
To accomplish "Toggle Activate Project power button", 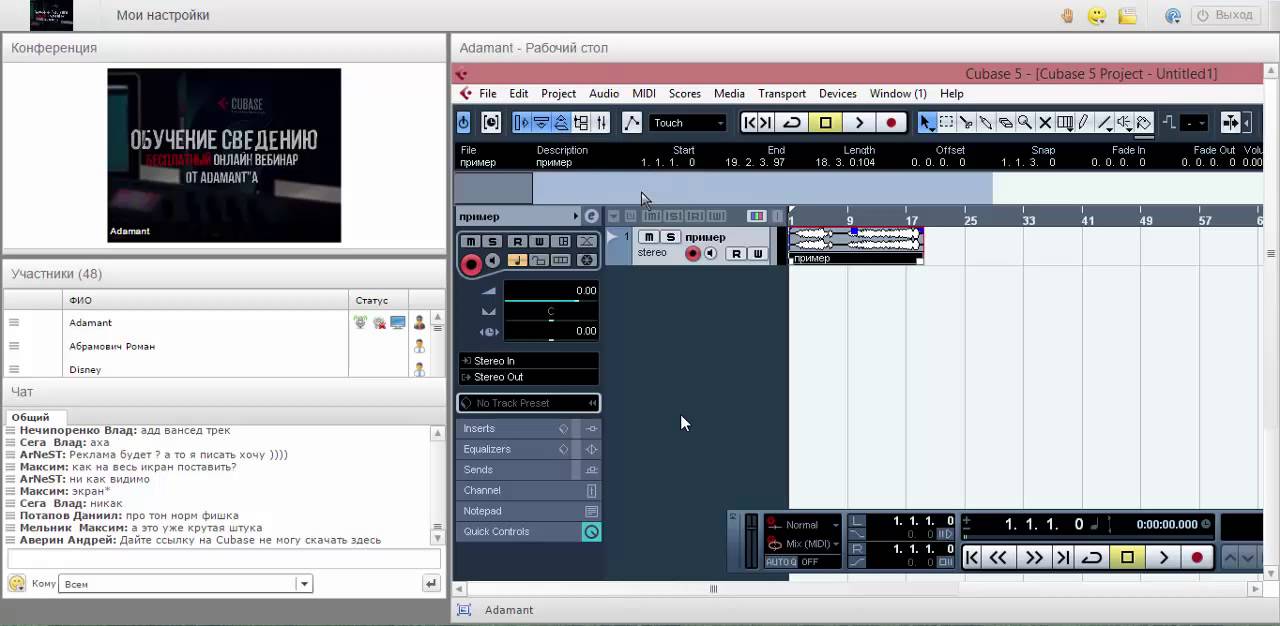I will click(x=464, y=122).
